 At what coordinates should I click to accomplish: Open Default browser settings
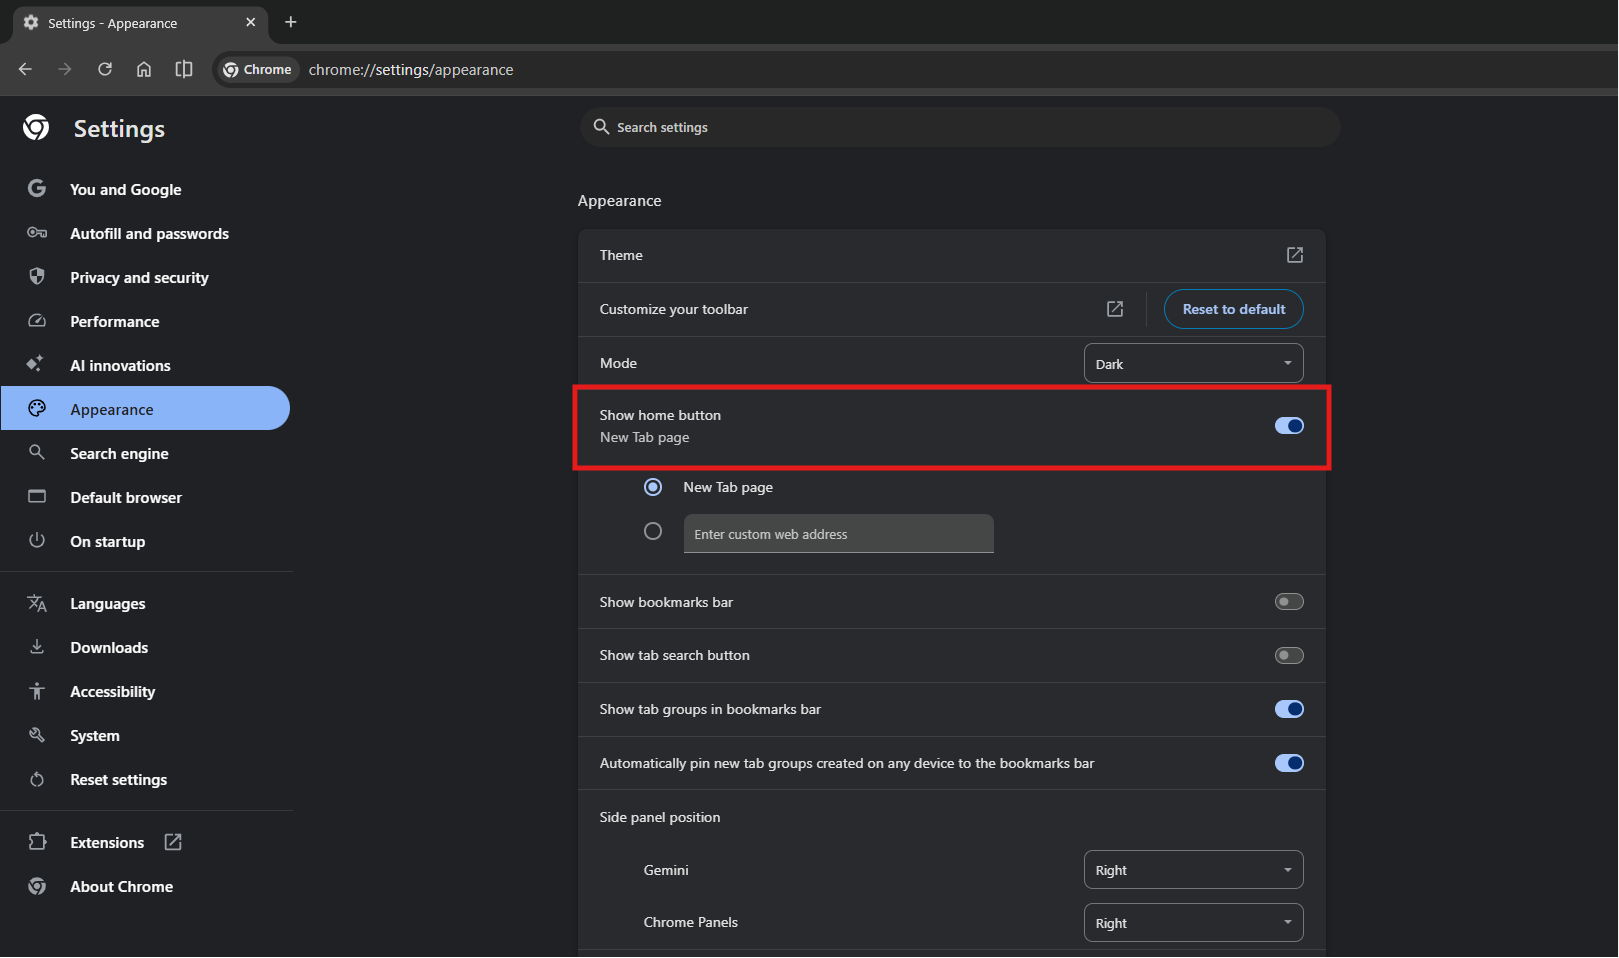126,498
